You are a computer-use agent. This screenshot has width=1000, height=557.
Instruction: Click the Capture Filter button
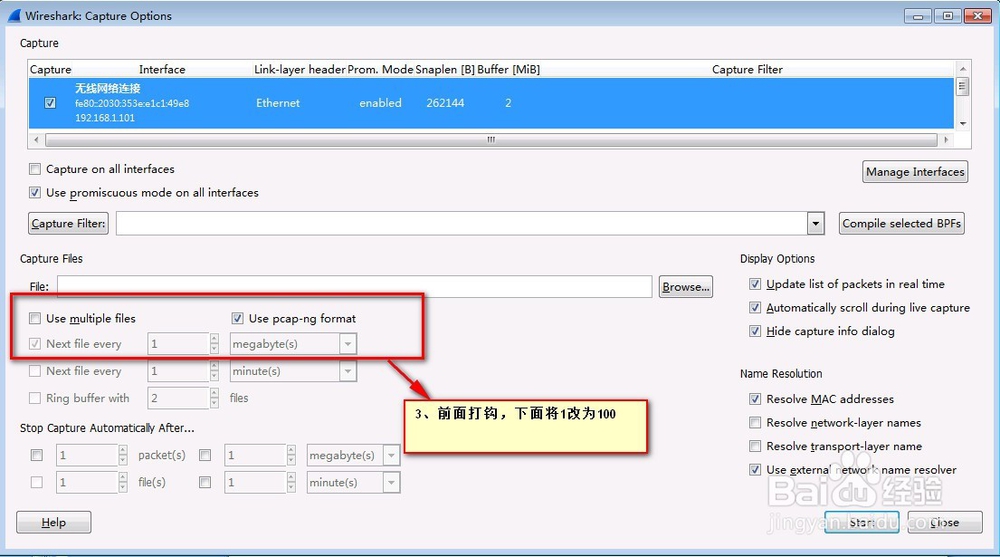pos(68,223)
